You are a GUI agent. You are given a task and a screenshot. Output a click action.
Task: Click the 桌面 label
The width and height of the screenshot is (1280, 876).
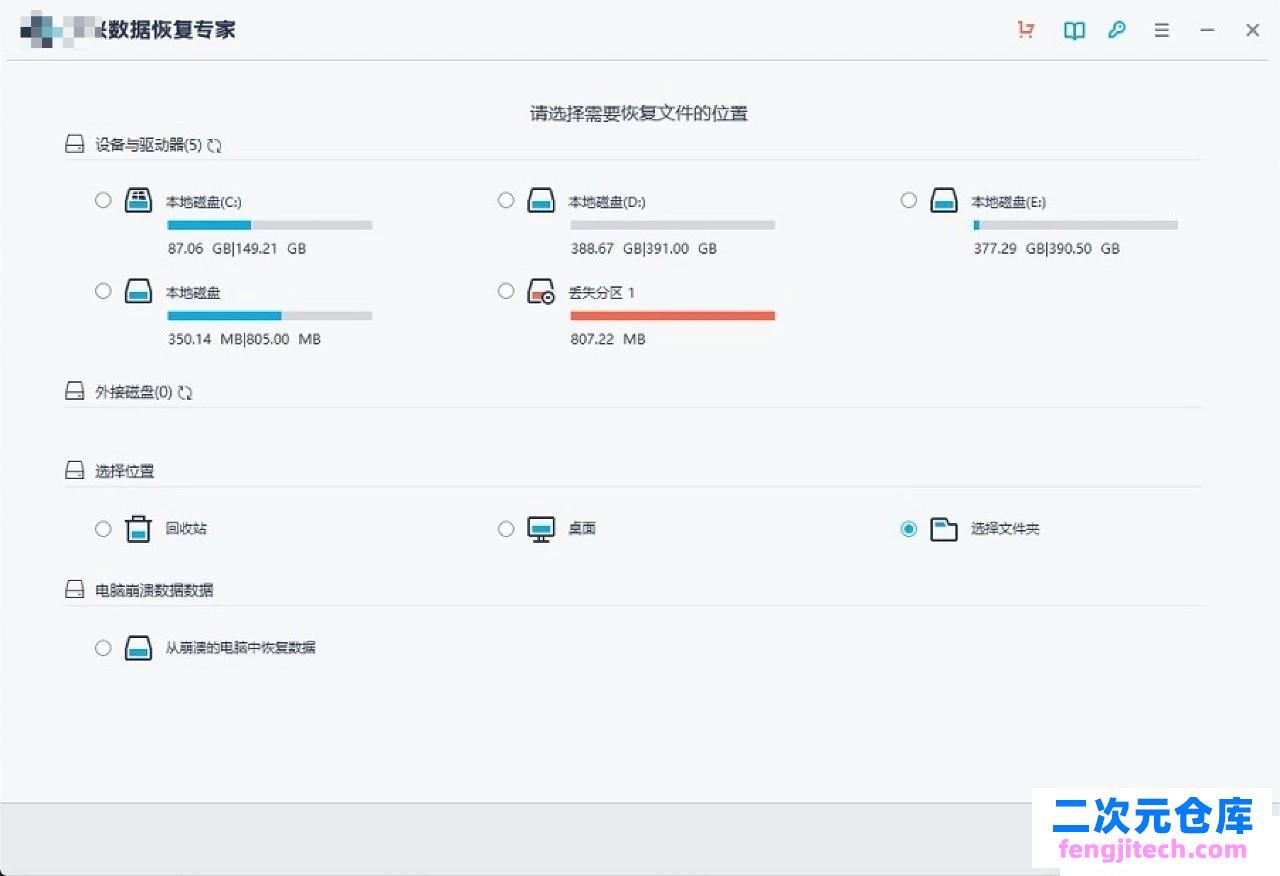(x=582, y=528)
